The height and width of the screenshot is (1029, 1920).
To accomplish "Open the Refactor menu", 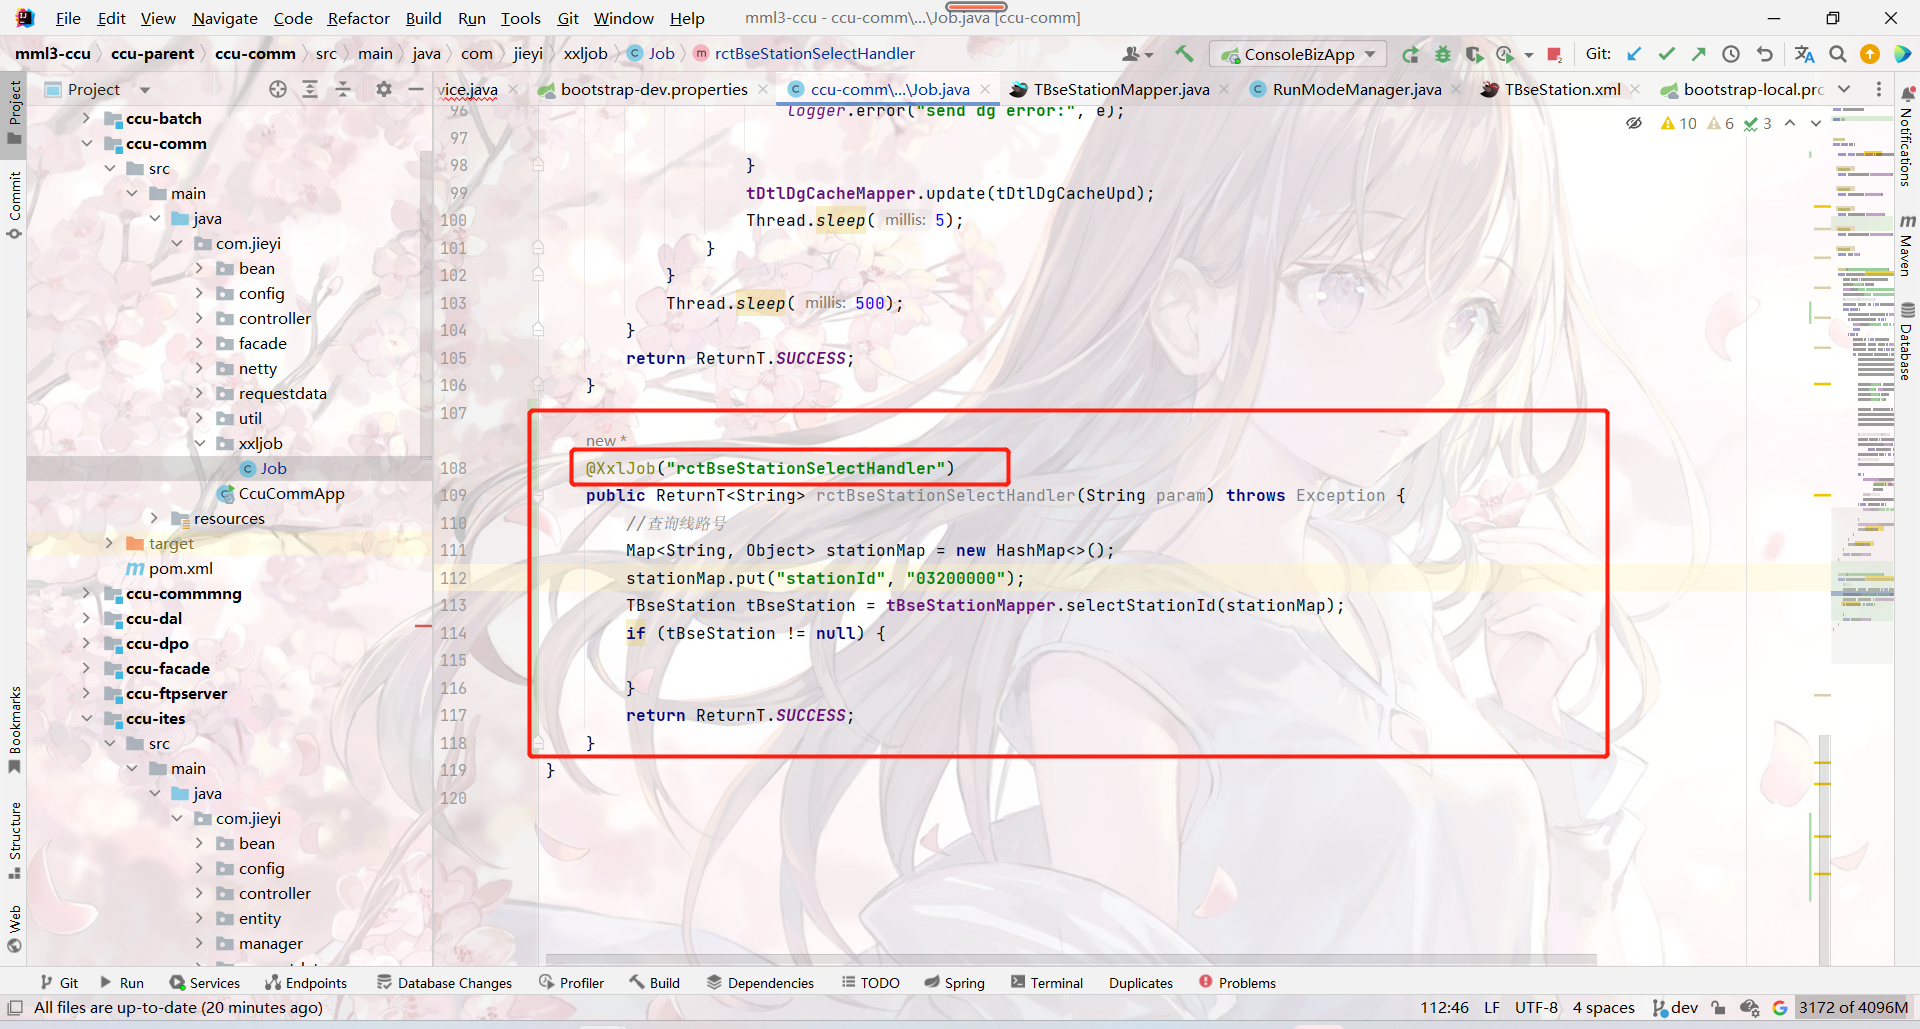I will point(358,18).
